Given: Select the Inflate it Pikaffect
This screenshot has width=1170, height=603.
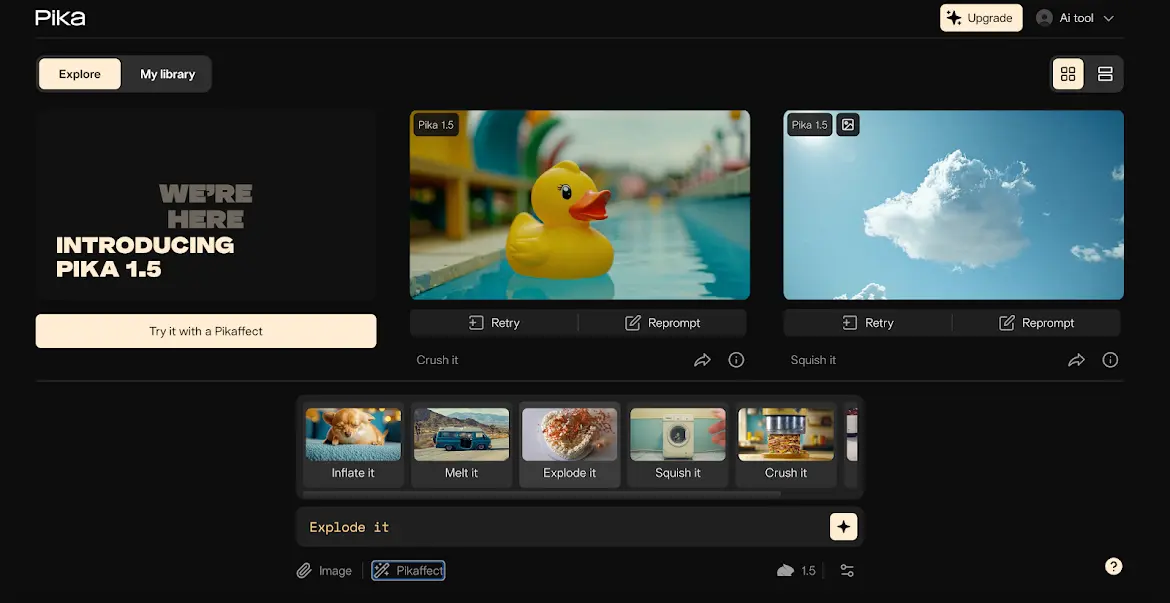Looking at the screenshot, I should coord(353,445).
